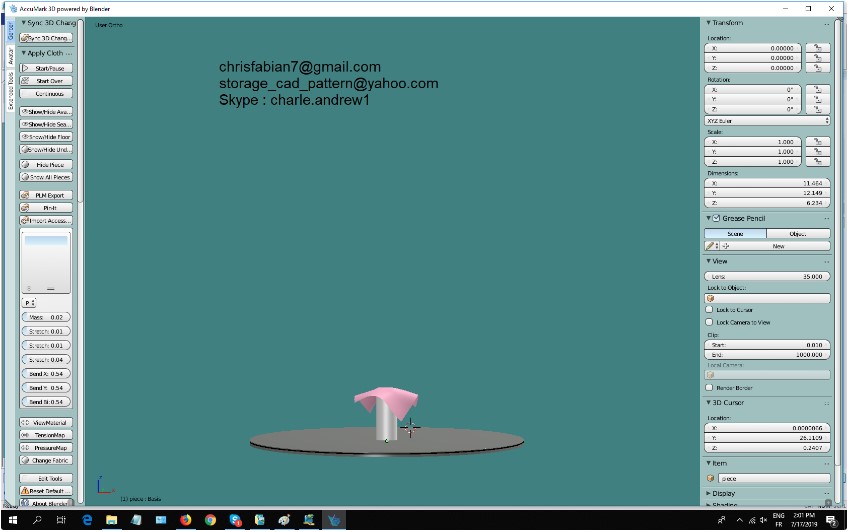Viewport: 850px width, 532px height.
Task: Lock the Scale X value
Action: pyautogui.click(x=817, y=142)
